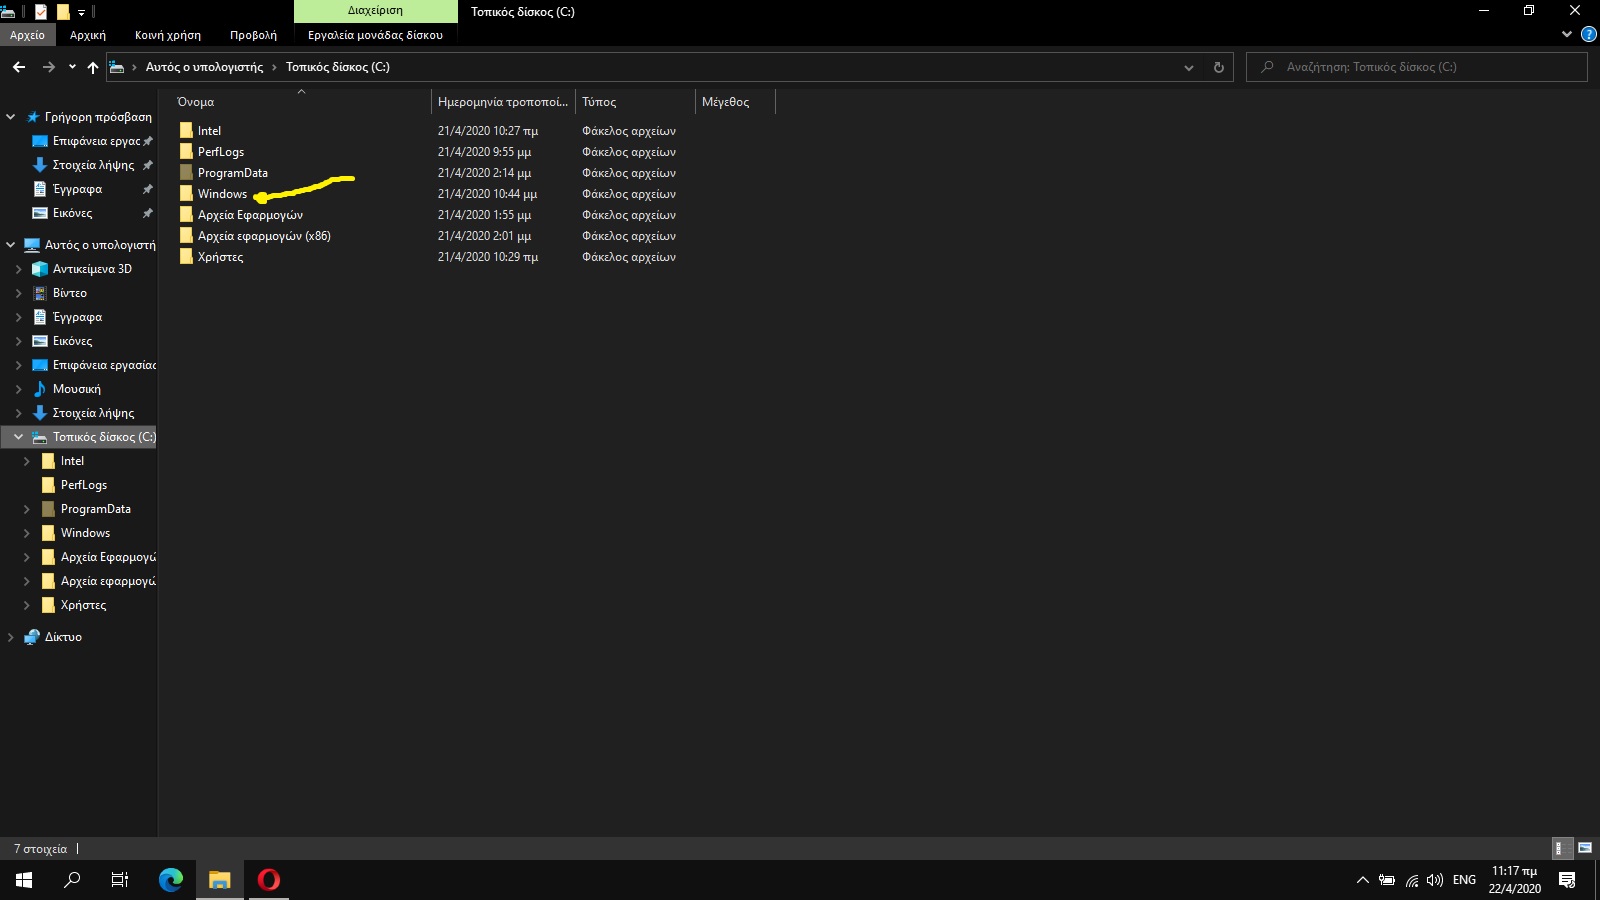Open the Windows Start menu
The width and height of the screenshot is (1600, 900).
(x=24, y=880)
